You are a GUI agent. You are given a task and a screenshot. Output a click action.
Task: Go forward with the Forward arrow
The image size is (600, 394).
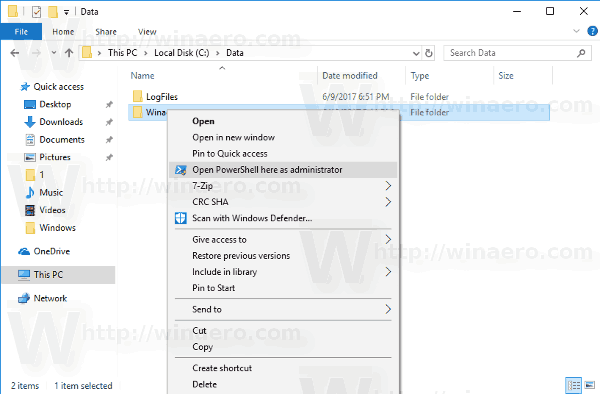click(36, 53)
